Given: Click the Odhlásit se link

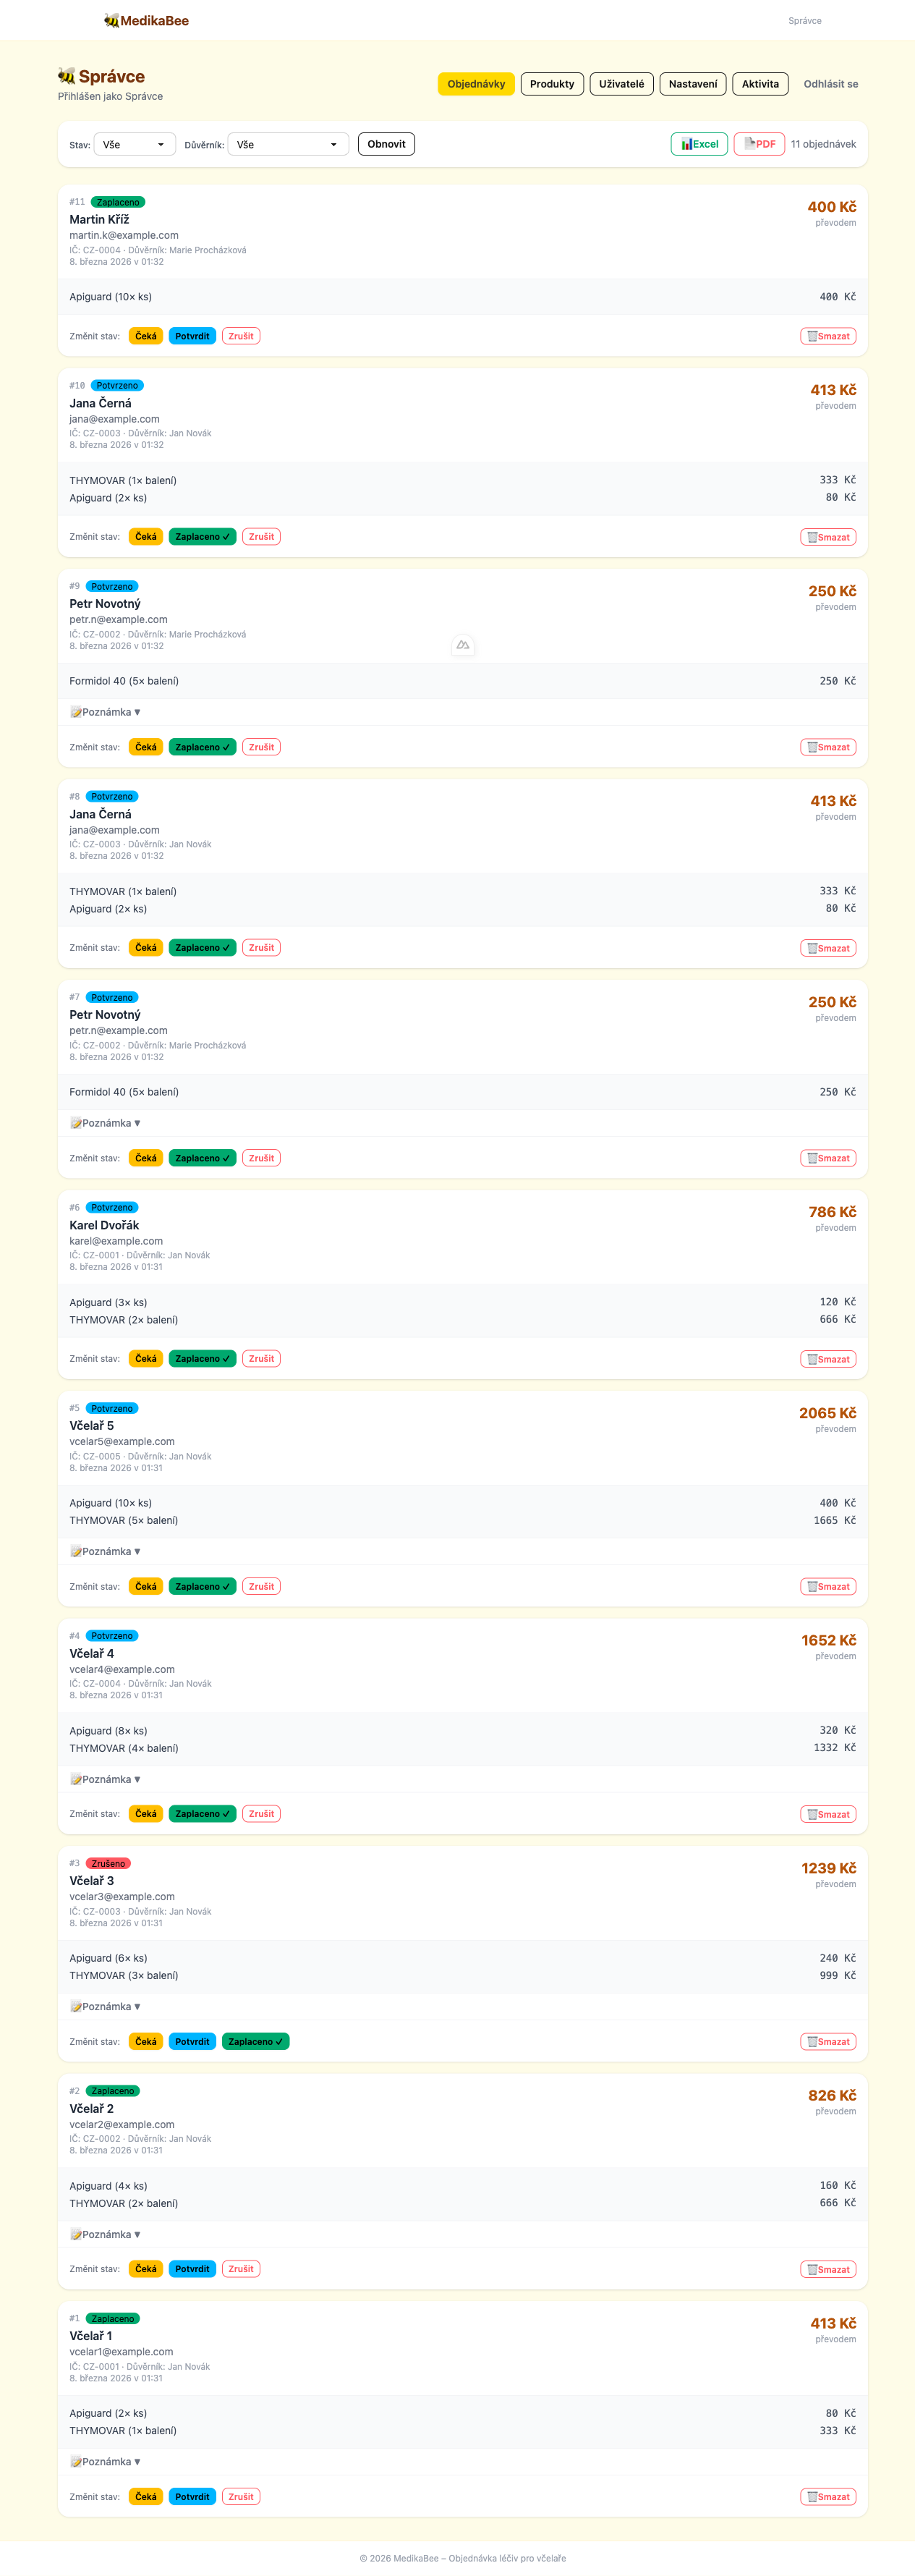Looking at the screenshot, I should point(830,84).
